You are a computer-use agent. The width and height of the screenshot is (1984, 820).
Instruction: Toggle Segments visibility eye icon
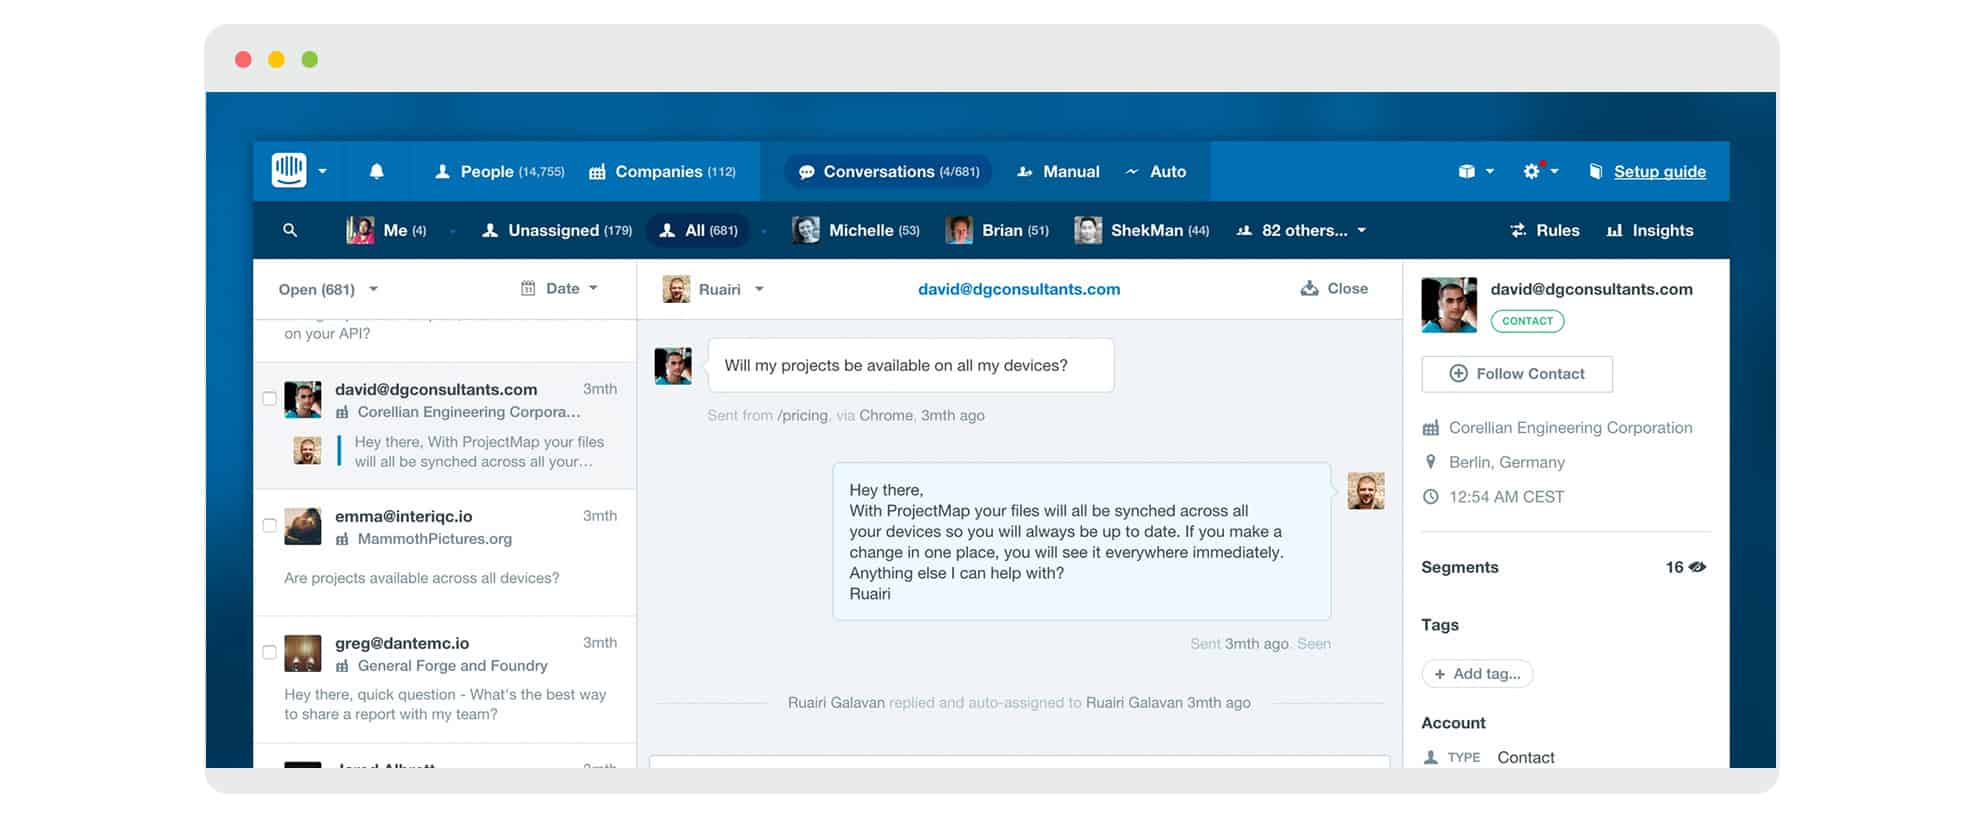tap(1697, 567)
